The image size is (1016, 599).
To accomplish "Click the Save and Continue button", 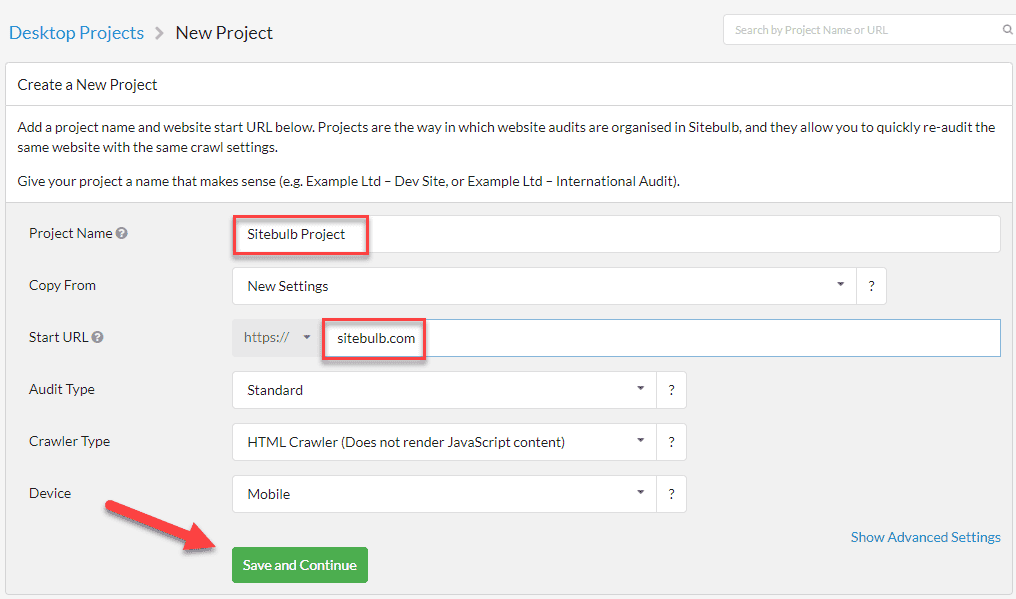I will [x=300, y=565].
